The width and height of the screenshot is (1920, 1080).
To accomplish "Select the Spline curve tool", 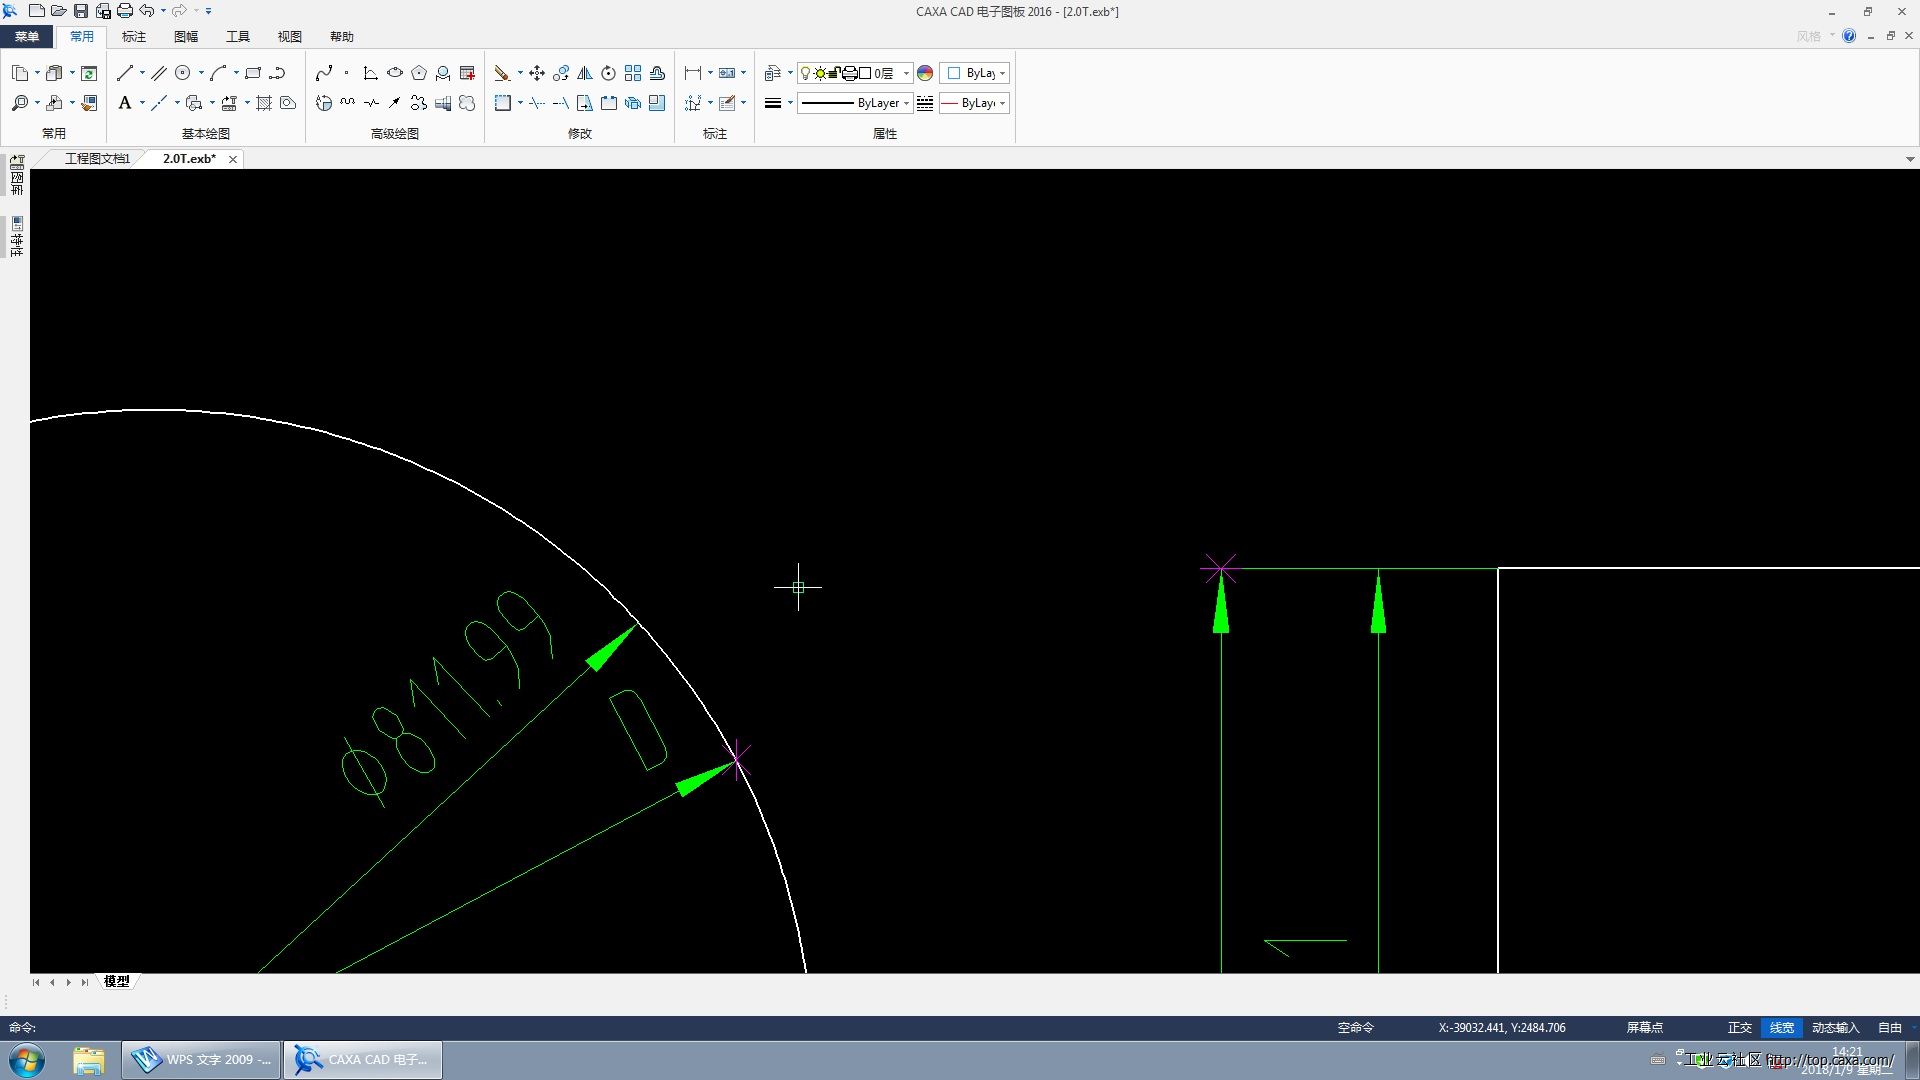I will coord(324,73).
